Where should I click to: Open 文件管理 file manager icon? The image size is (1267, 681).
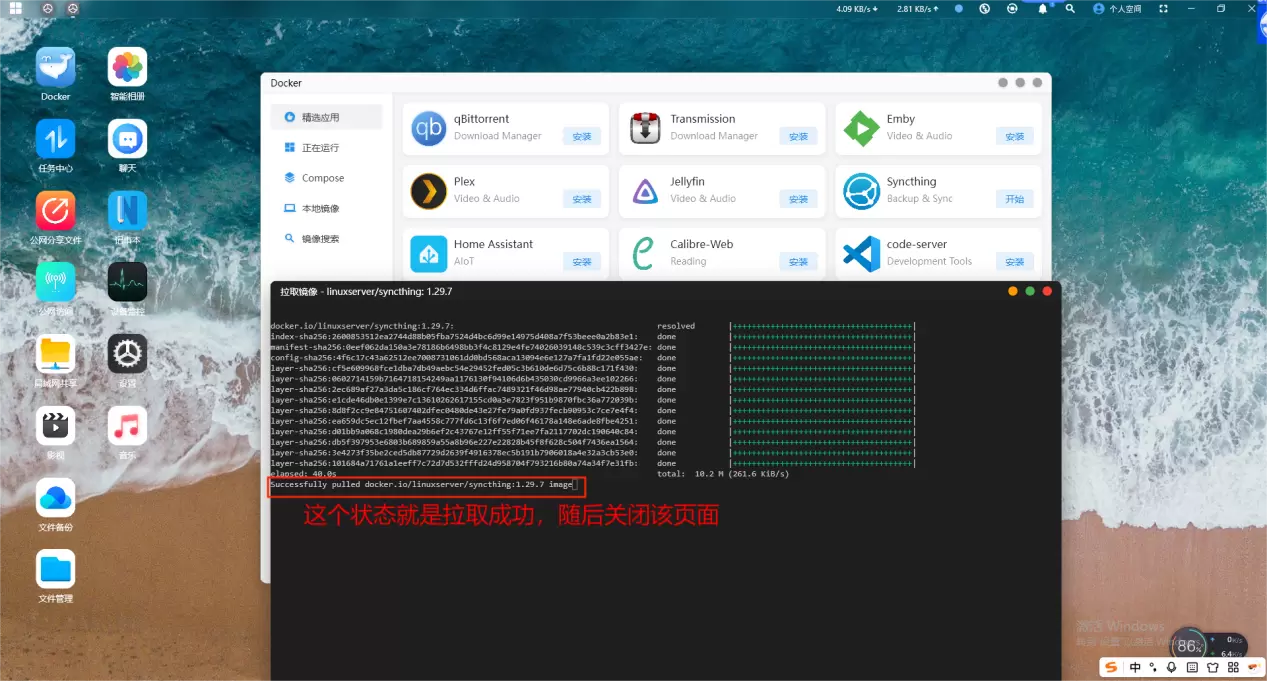point(56,571)
